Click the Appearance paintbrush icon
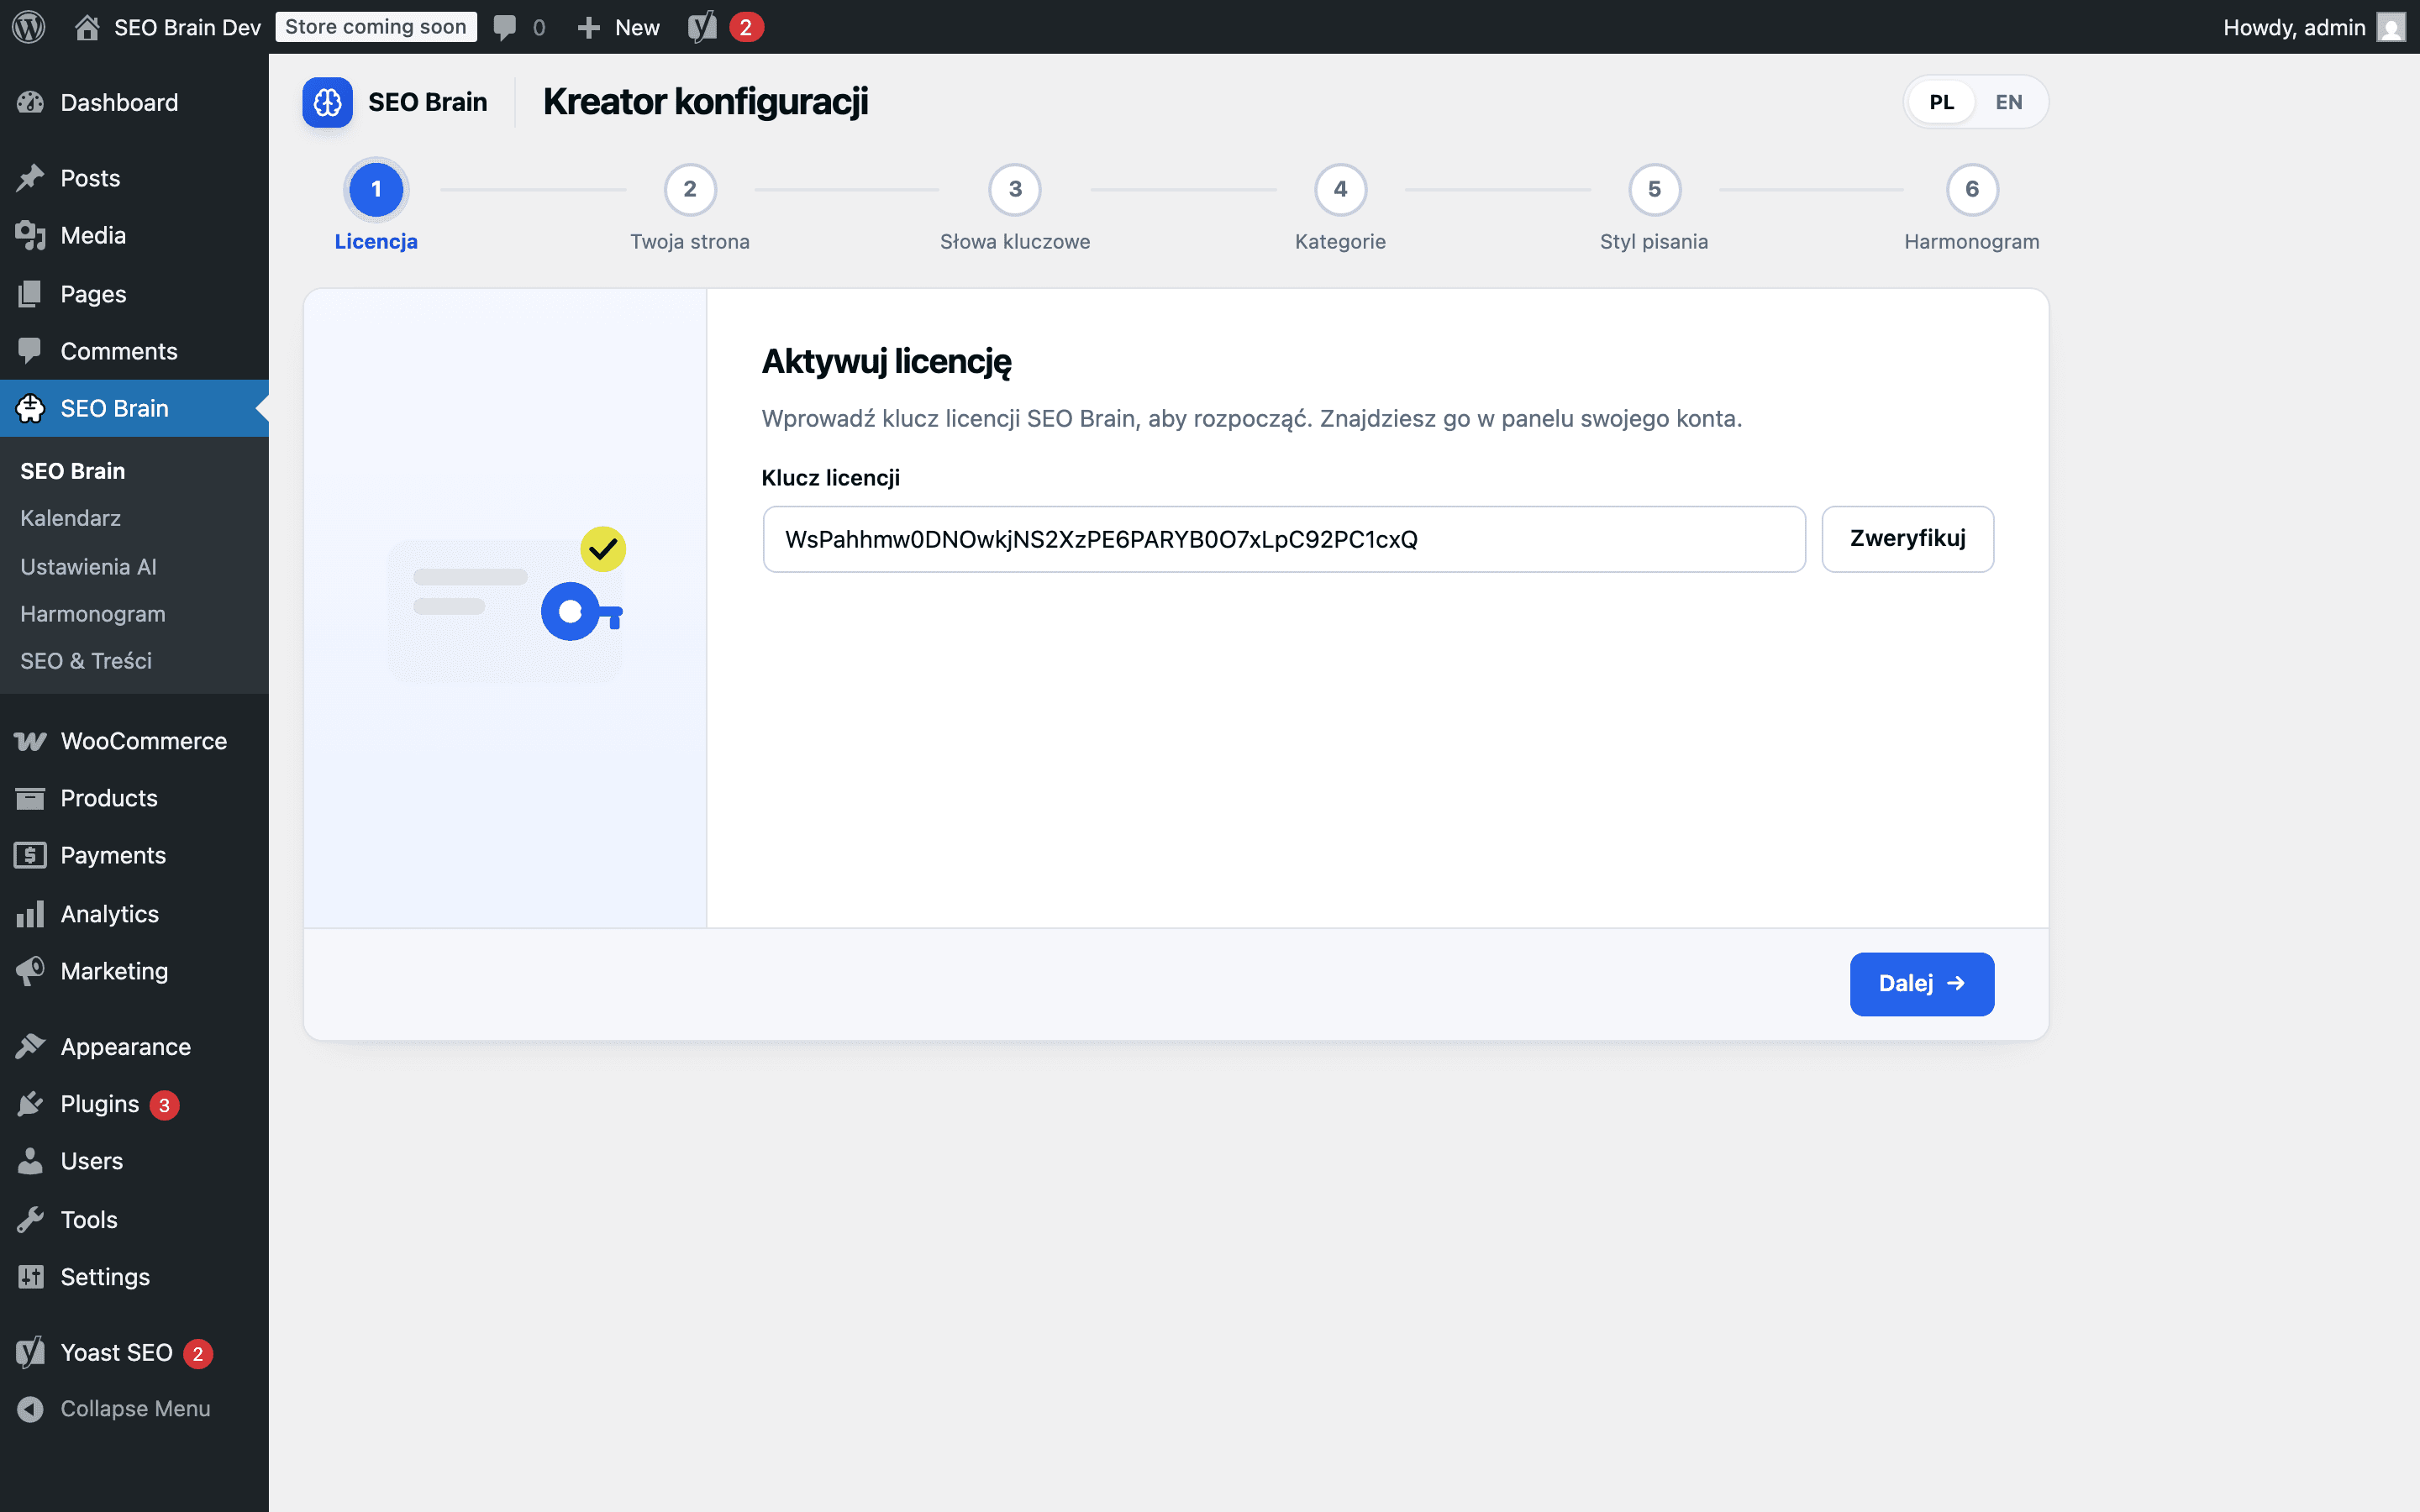2420x1512 pixels. pos(30,1046)
